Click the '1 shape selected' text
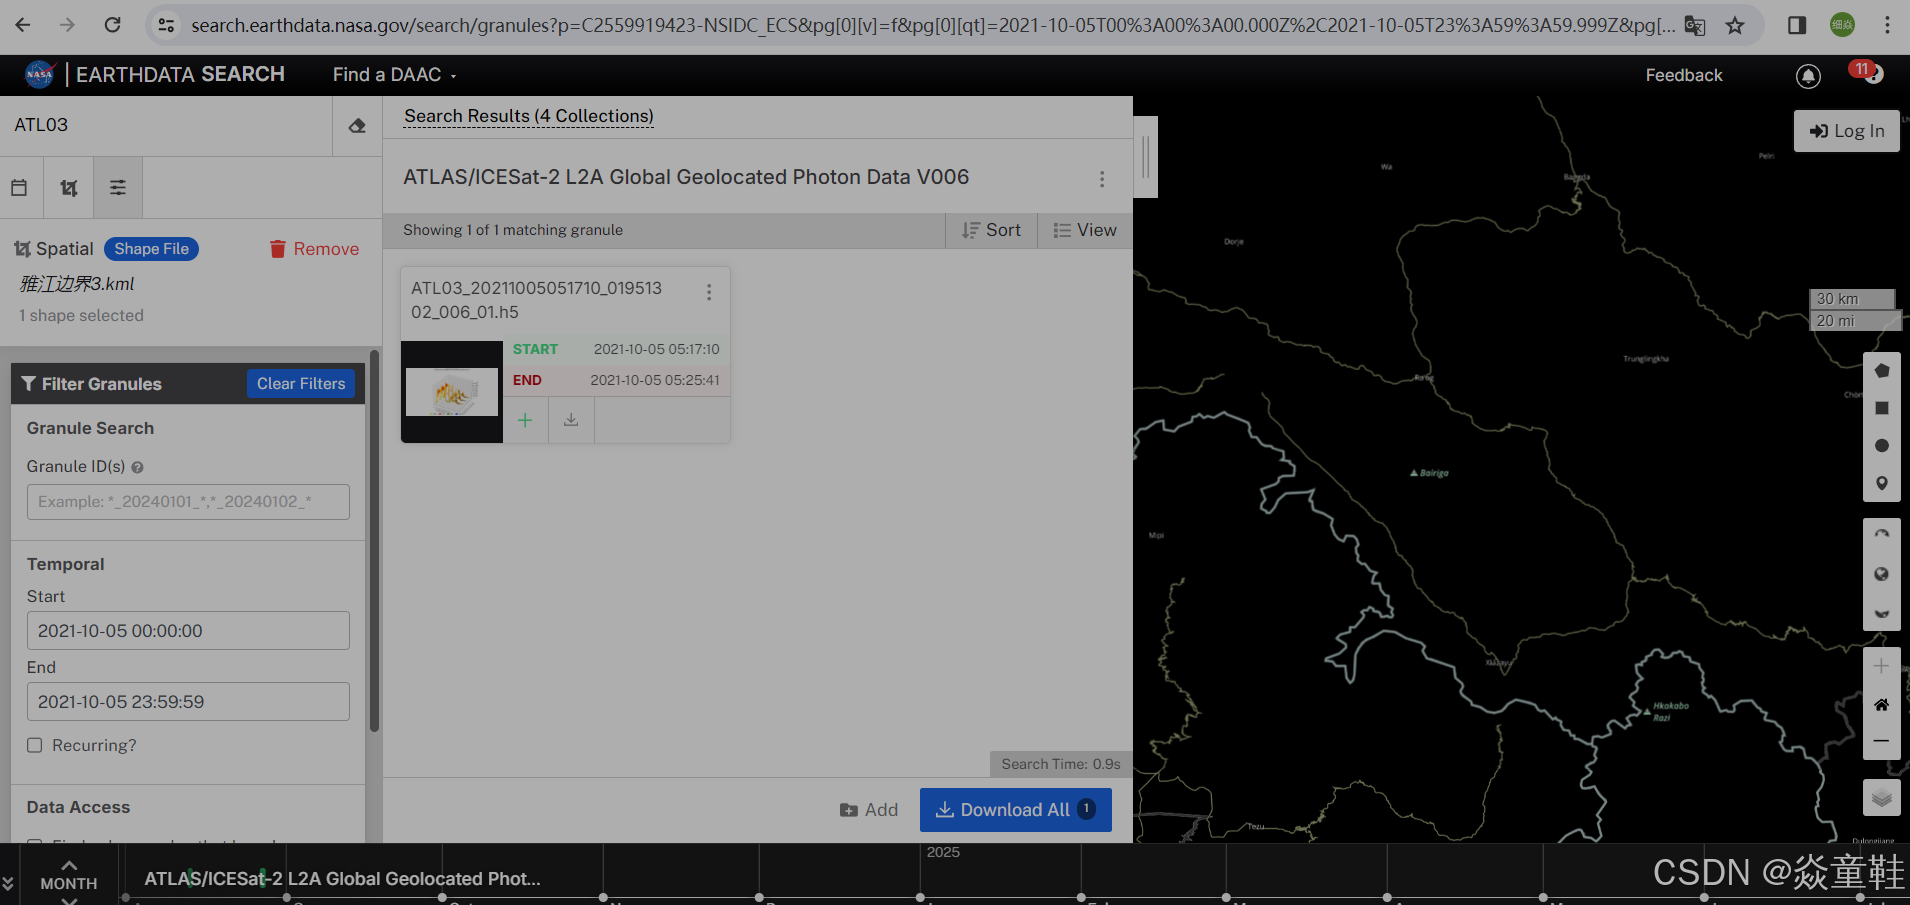The height and width of the screenshot is (905, 1910). [81, 316]
